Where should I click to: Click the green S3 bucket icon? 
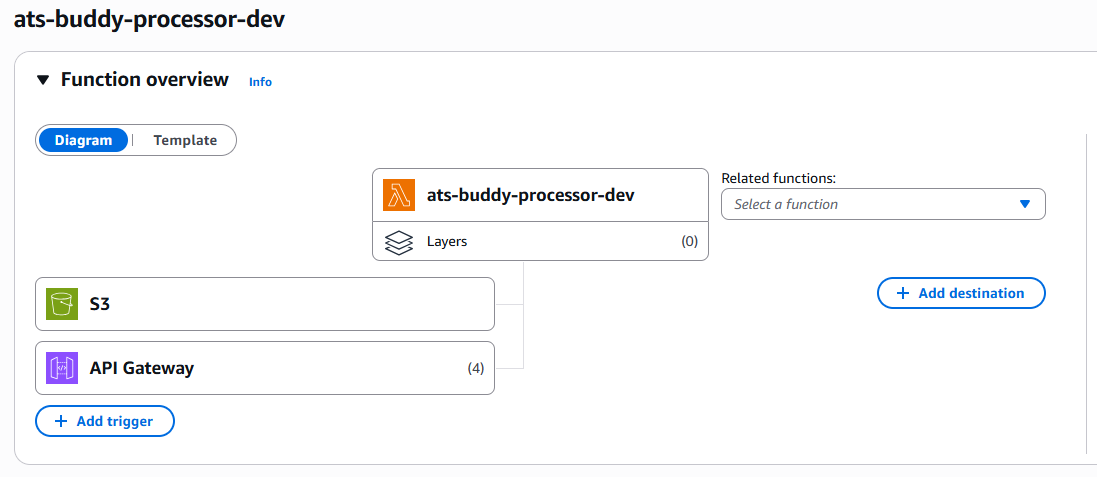(62, 304)
